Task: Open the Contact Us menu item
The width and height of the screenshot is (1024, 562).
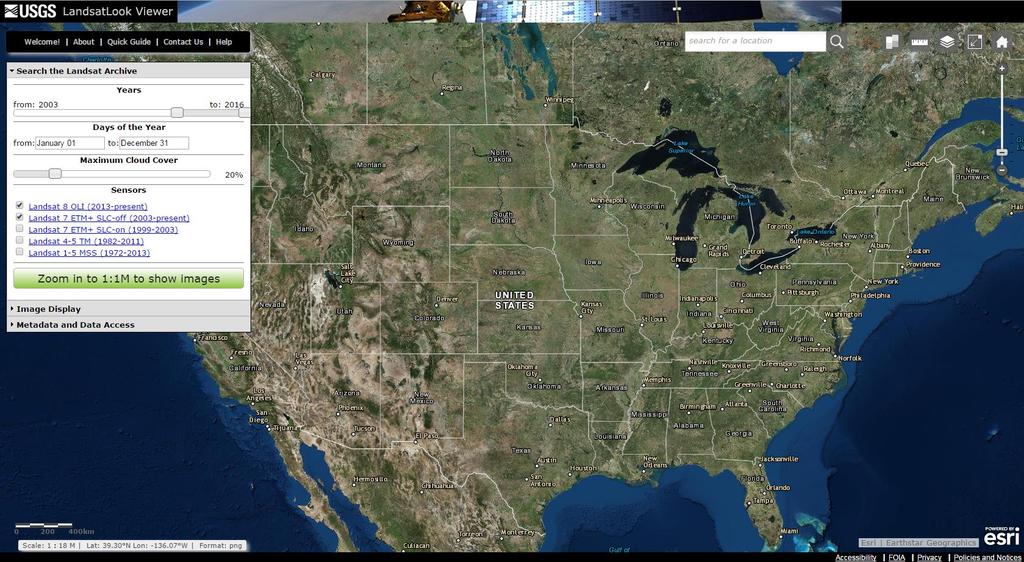Action: tap(183, 42)
